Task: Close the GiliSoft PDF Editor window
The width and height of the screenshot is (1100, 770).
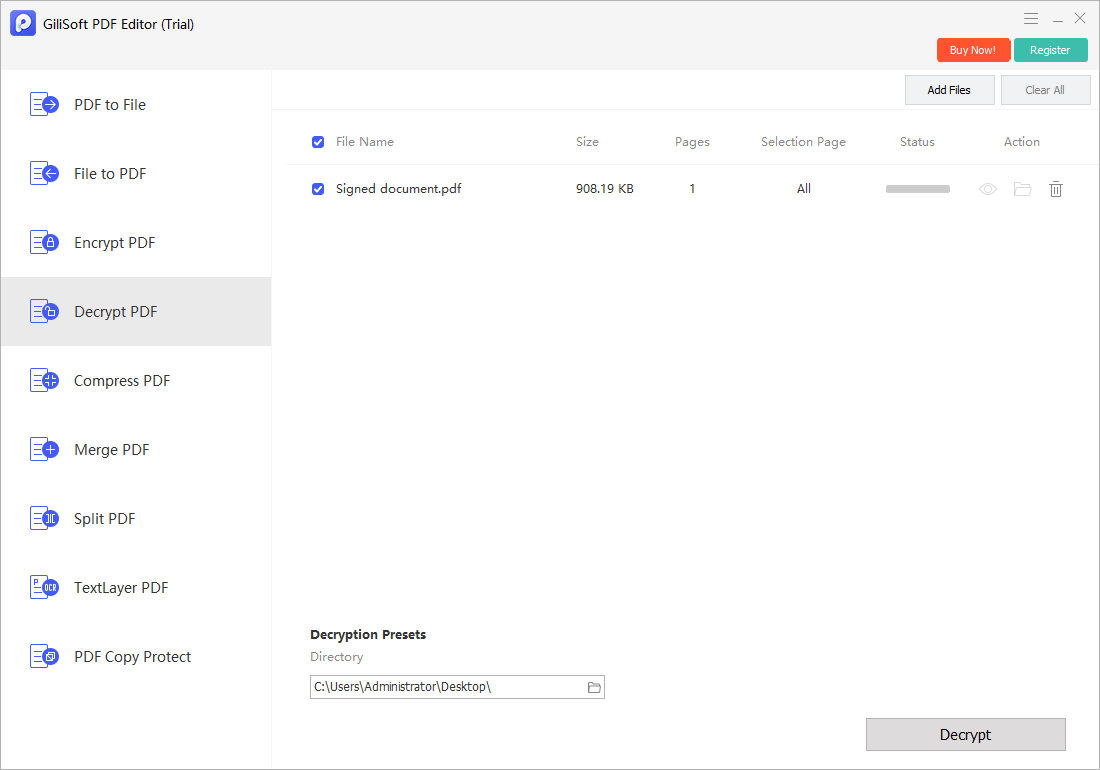Action: 1080,19
